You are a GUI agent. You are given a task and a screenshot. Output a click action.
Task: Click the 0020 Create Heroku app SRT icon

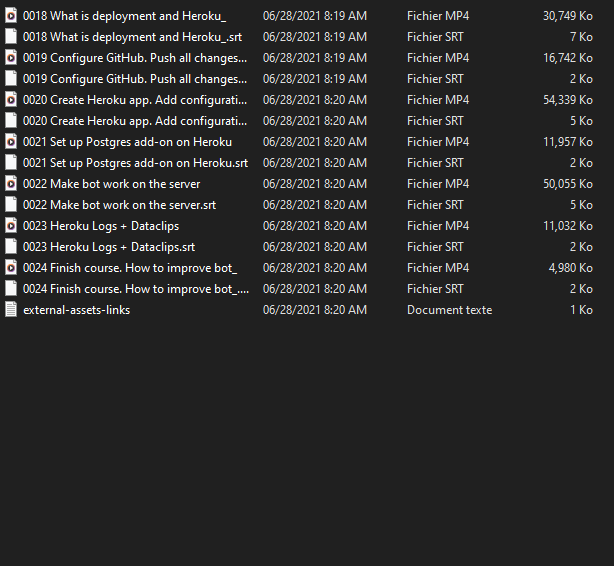point(11,121)
